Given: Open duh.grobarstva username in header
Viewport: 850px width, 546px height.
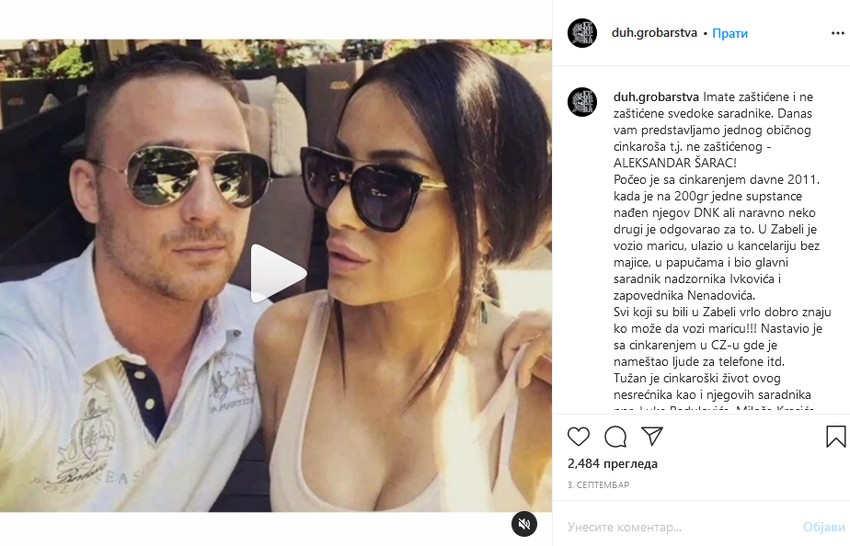Looking at the screenshot, I should (x=654, y=33).
